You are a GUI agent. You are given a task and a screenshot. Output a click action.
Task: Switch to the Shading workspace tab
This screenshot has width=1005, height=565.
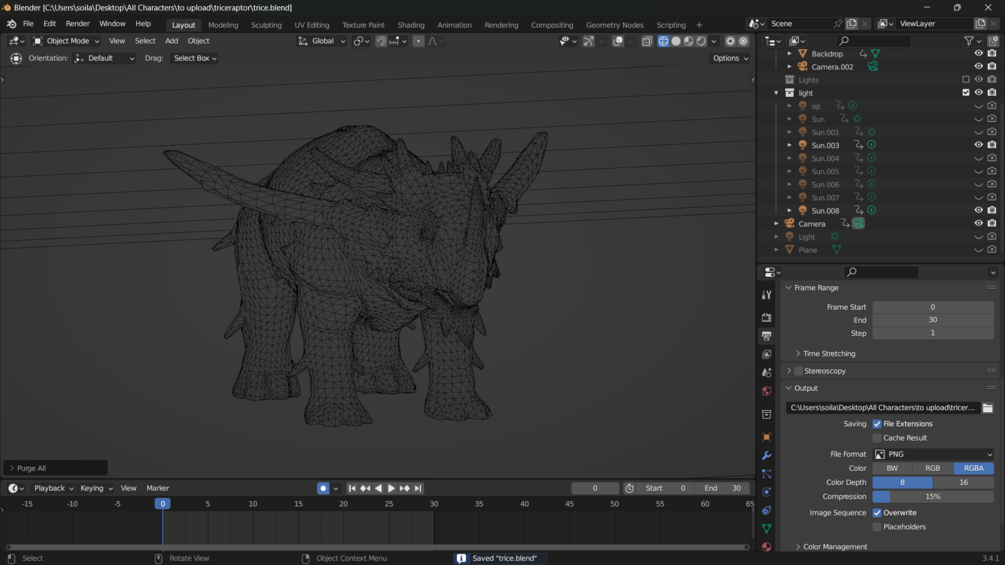[x=410, y=25]
